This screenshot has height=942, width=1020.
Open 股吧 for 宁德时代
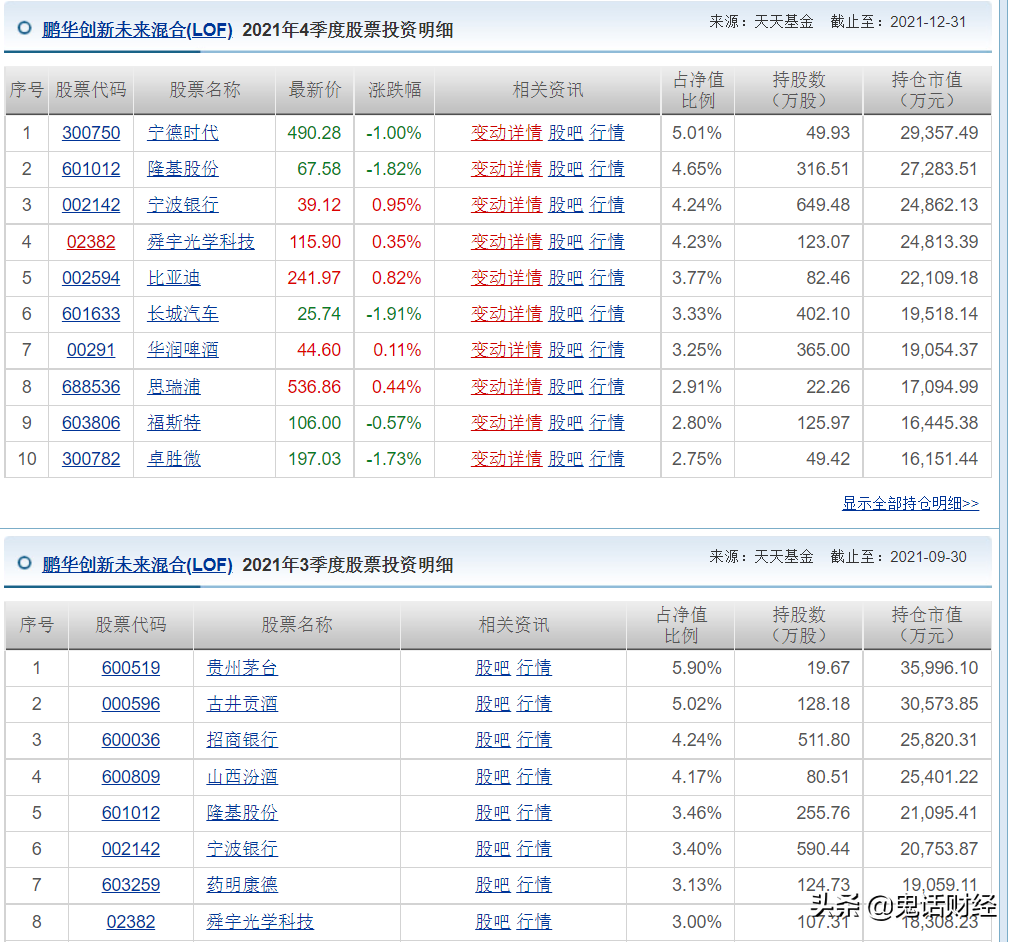[x=565, y=133]
